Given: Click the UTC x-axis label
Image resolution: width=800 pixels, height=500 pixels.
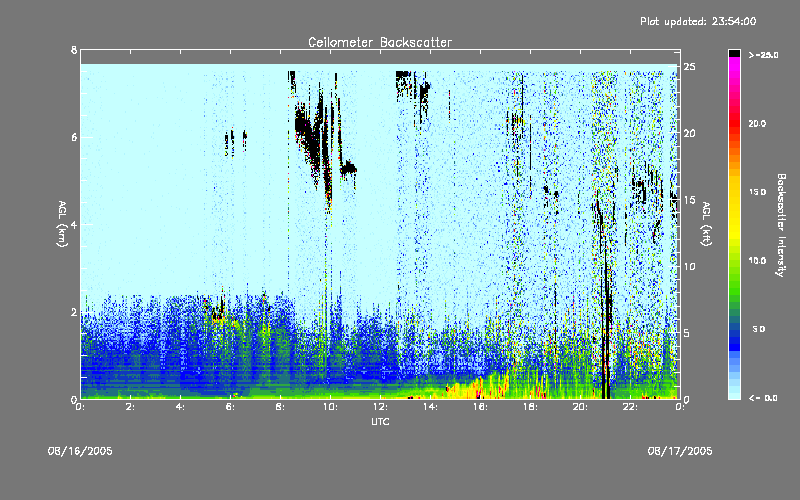Looking at the screenshot, I should coord(380,421).
